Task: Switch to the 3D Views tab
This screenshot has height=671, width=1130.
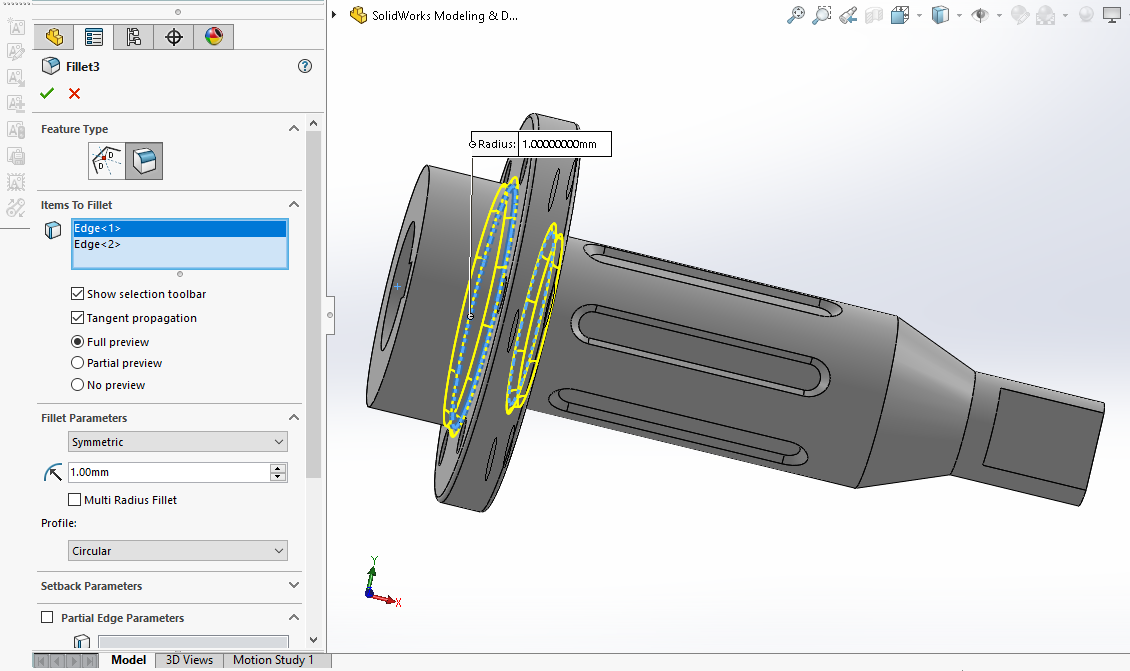Action: pyautogui.click(x=189, y=660)
